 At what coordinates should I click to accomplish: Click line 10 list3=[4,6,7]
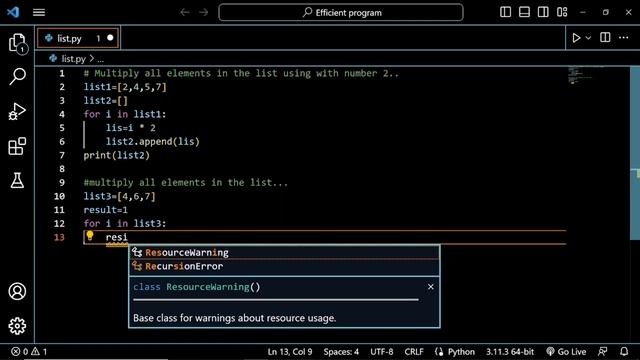pyautogui.click(x=120, y=196)
